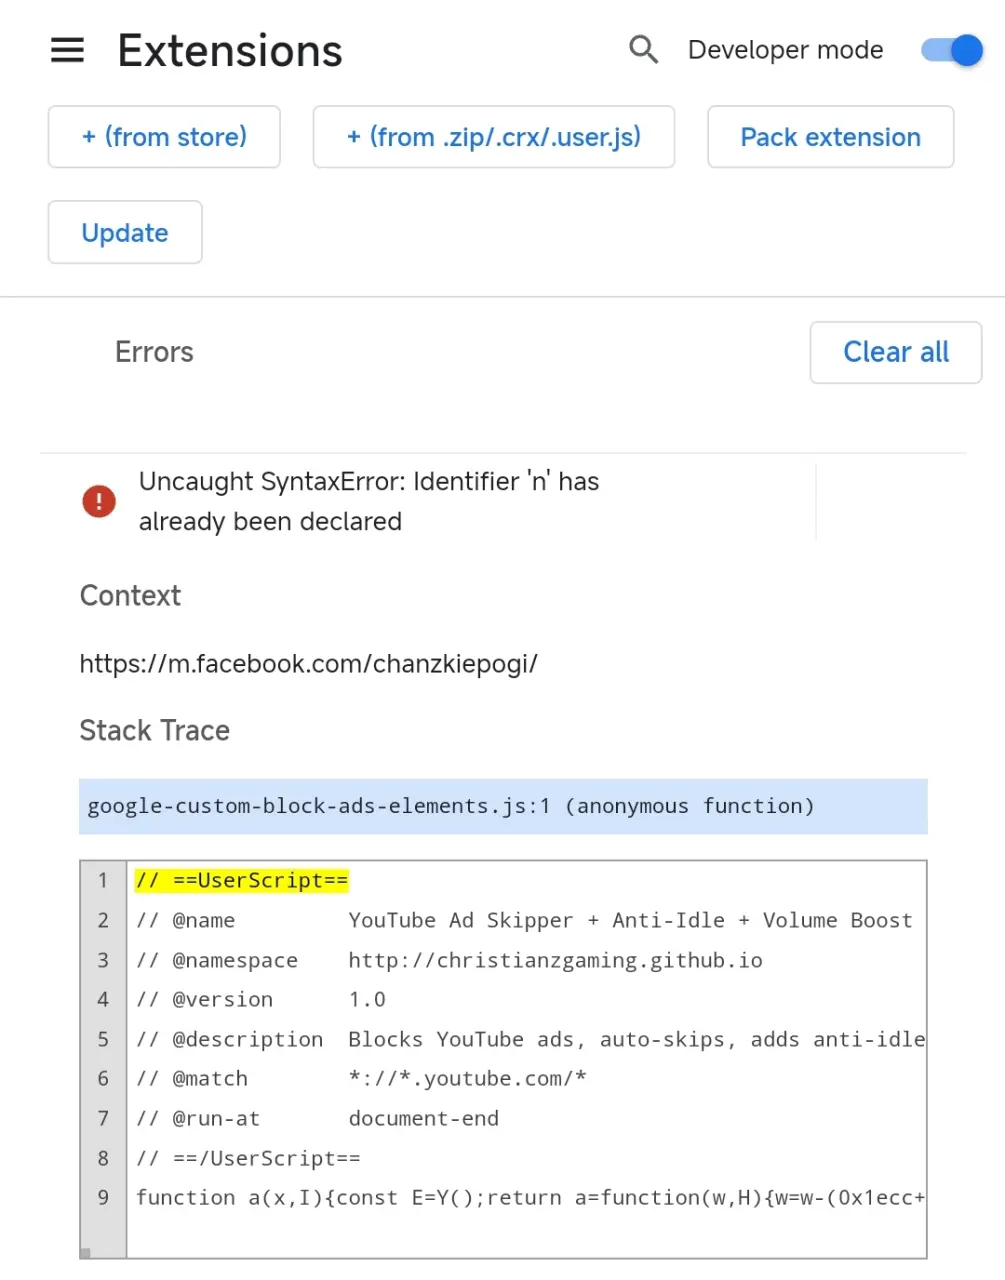The width and height of the screenshot is (1005, 1280).
Task: Click the Context heading
Action: 130,596
